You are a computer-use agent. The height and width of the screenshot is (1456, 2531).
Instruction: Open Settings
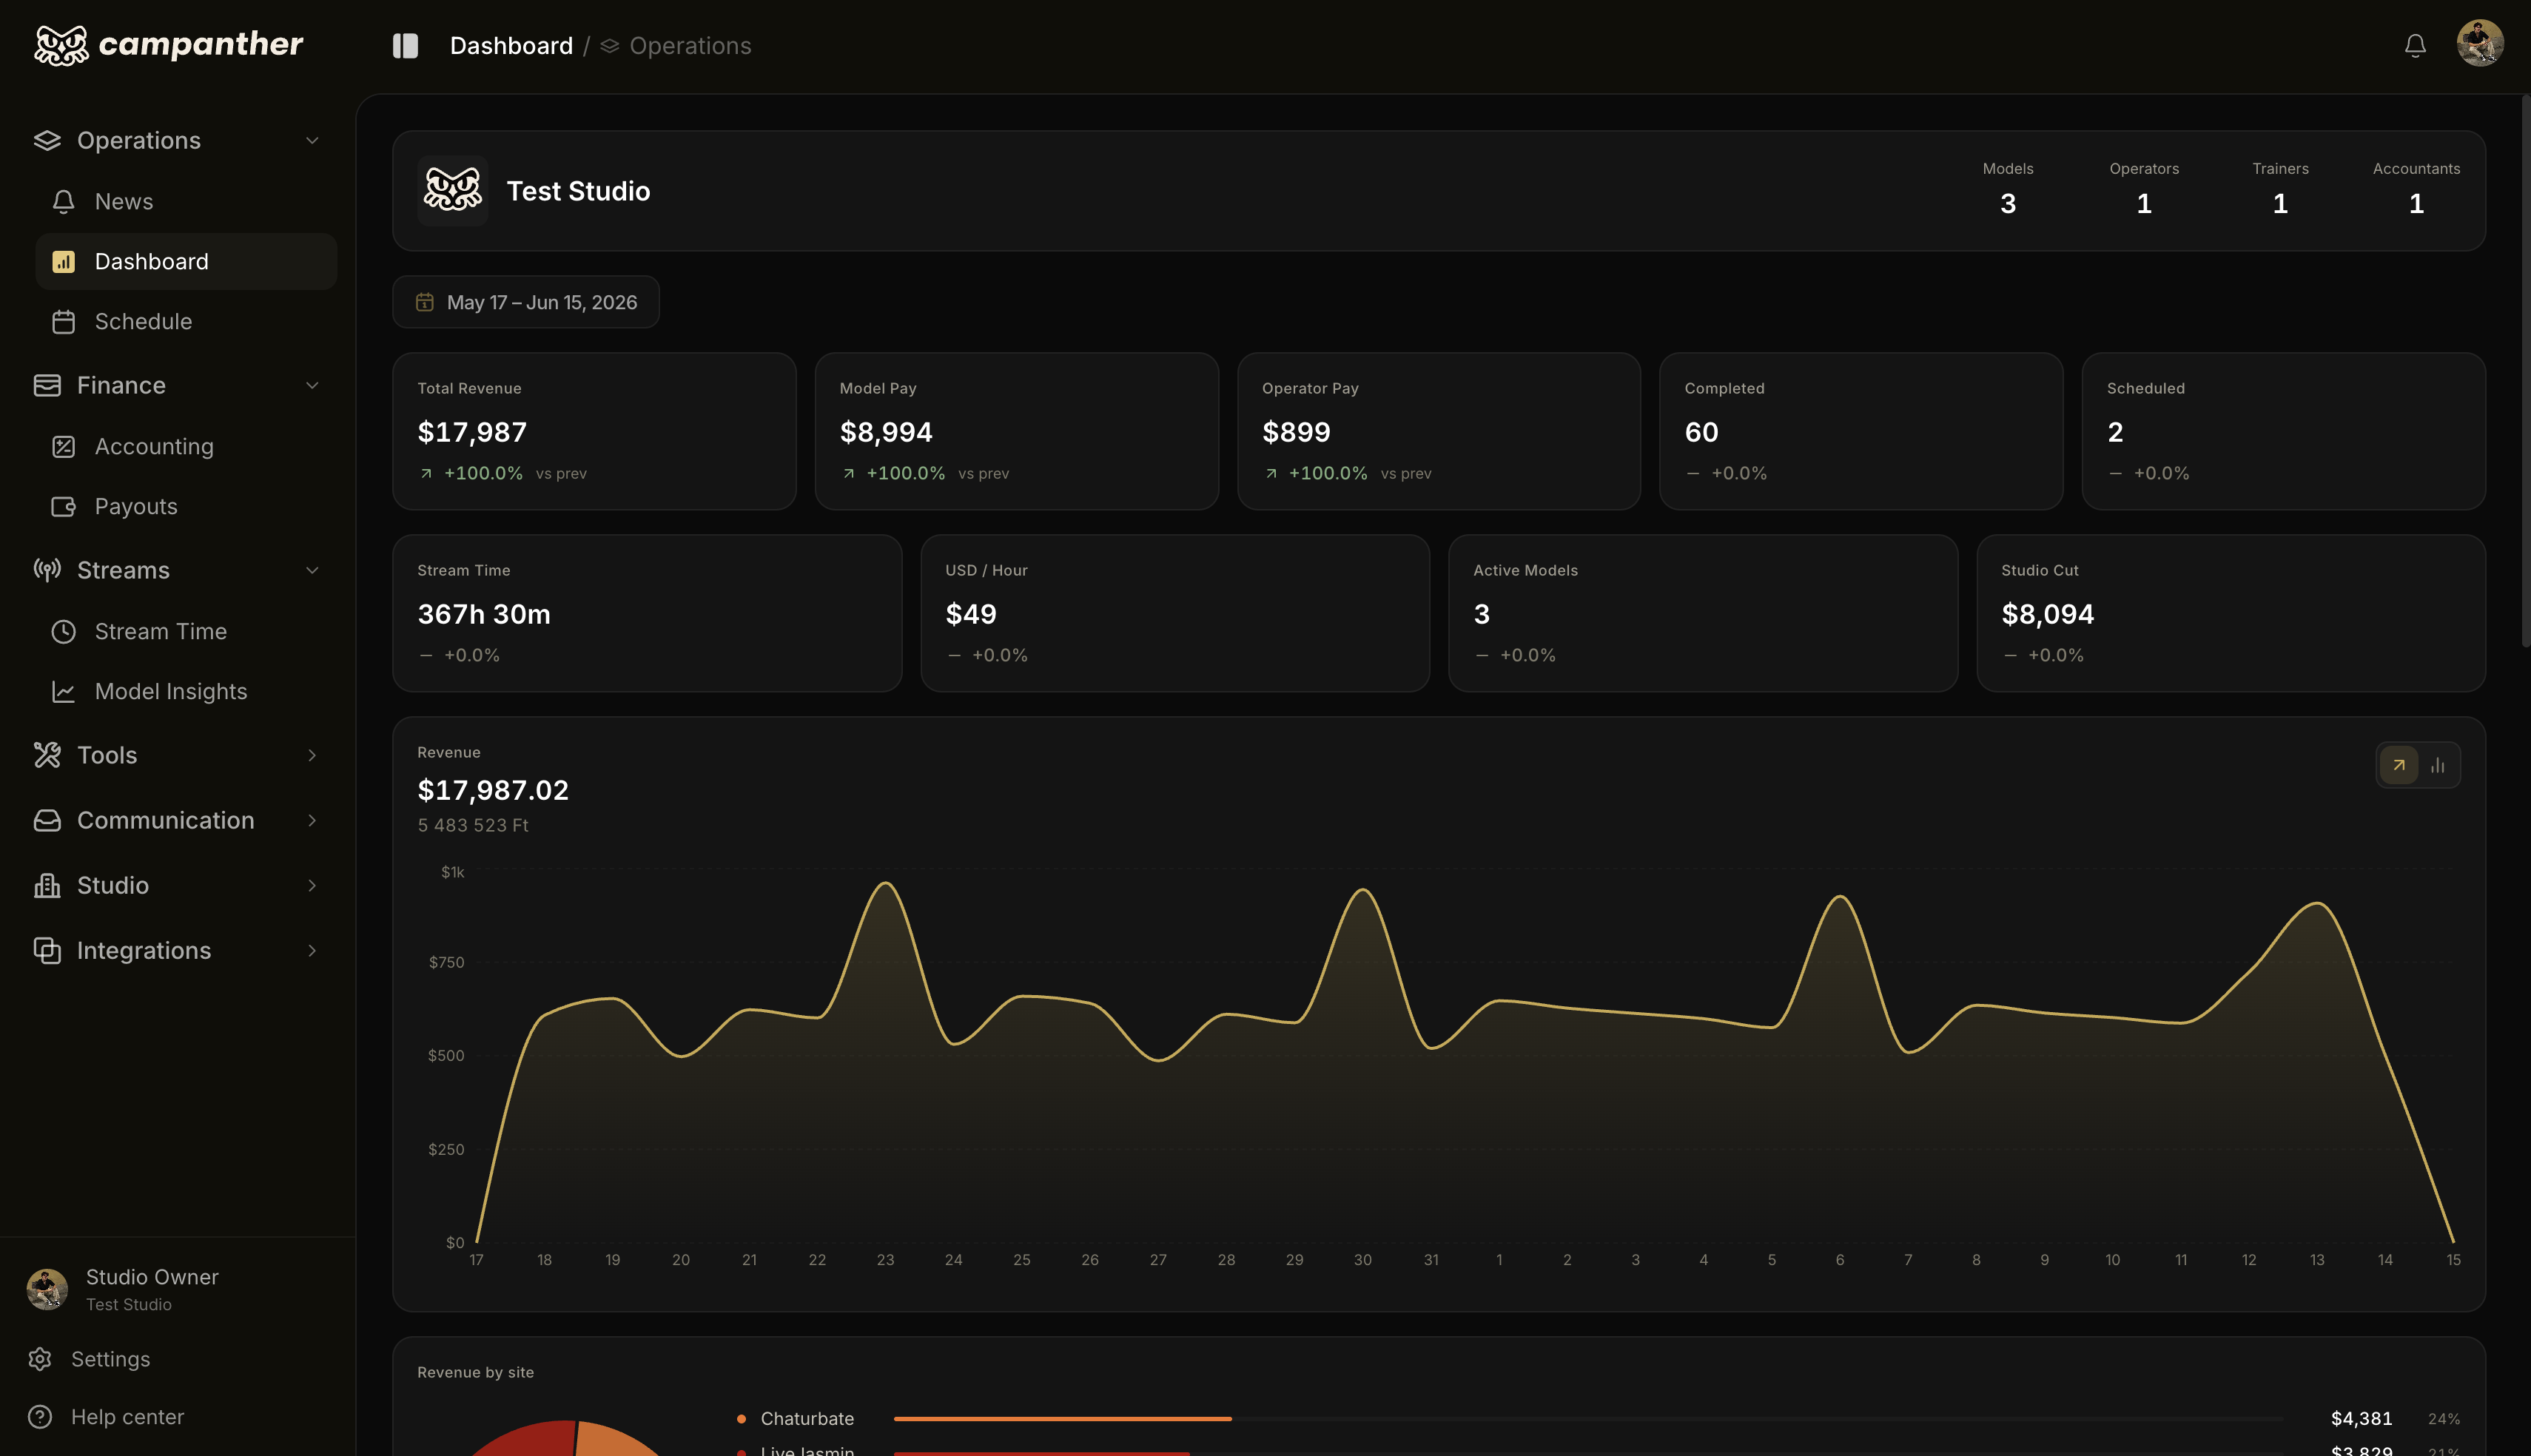pos(110,1360)
